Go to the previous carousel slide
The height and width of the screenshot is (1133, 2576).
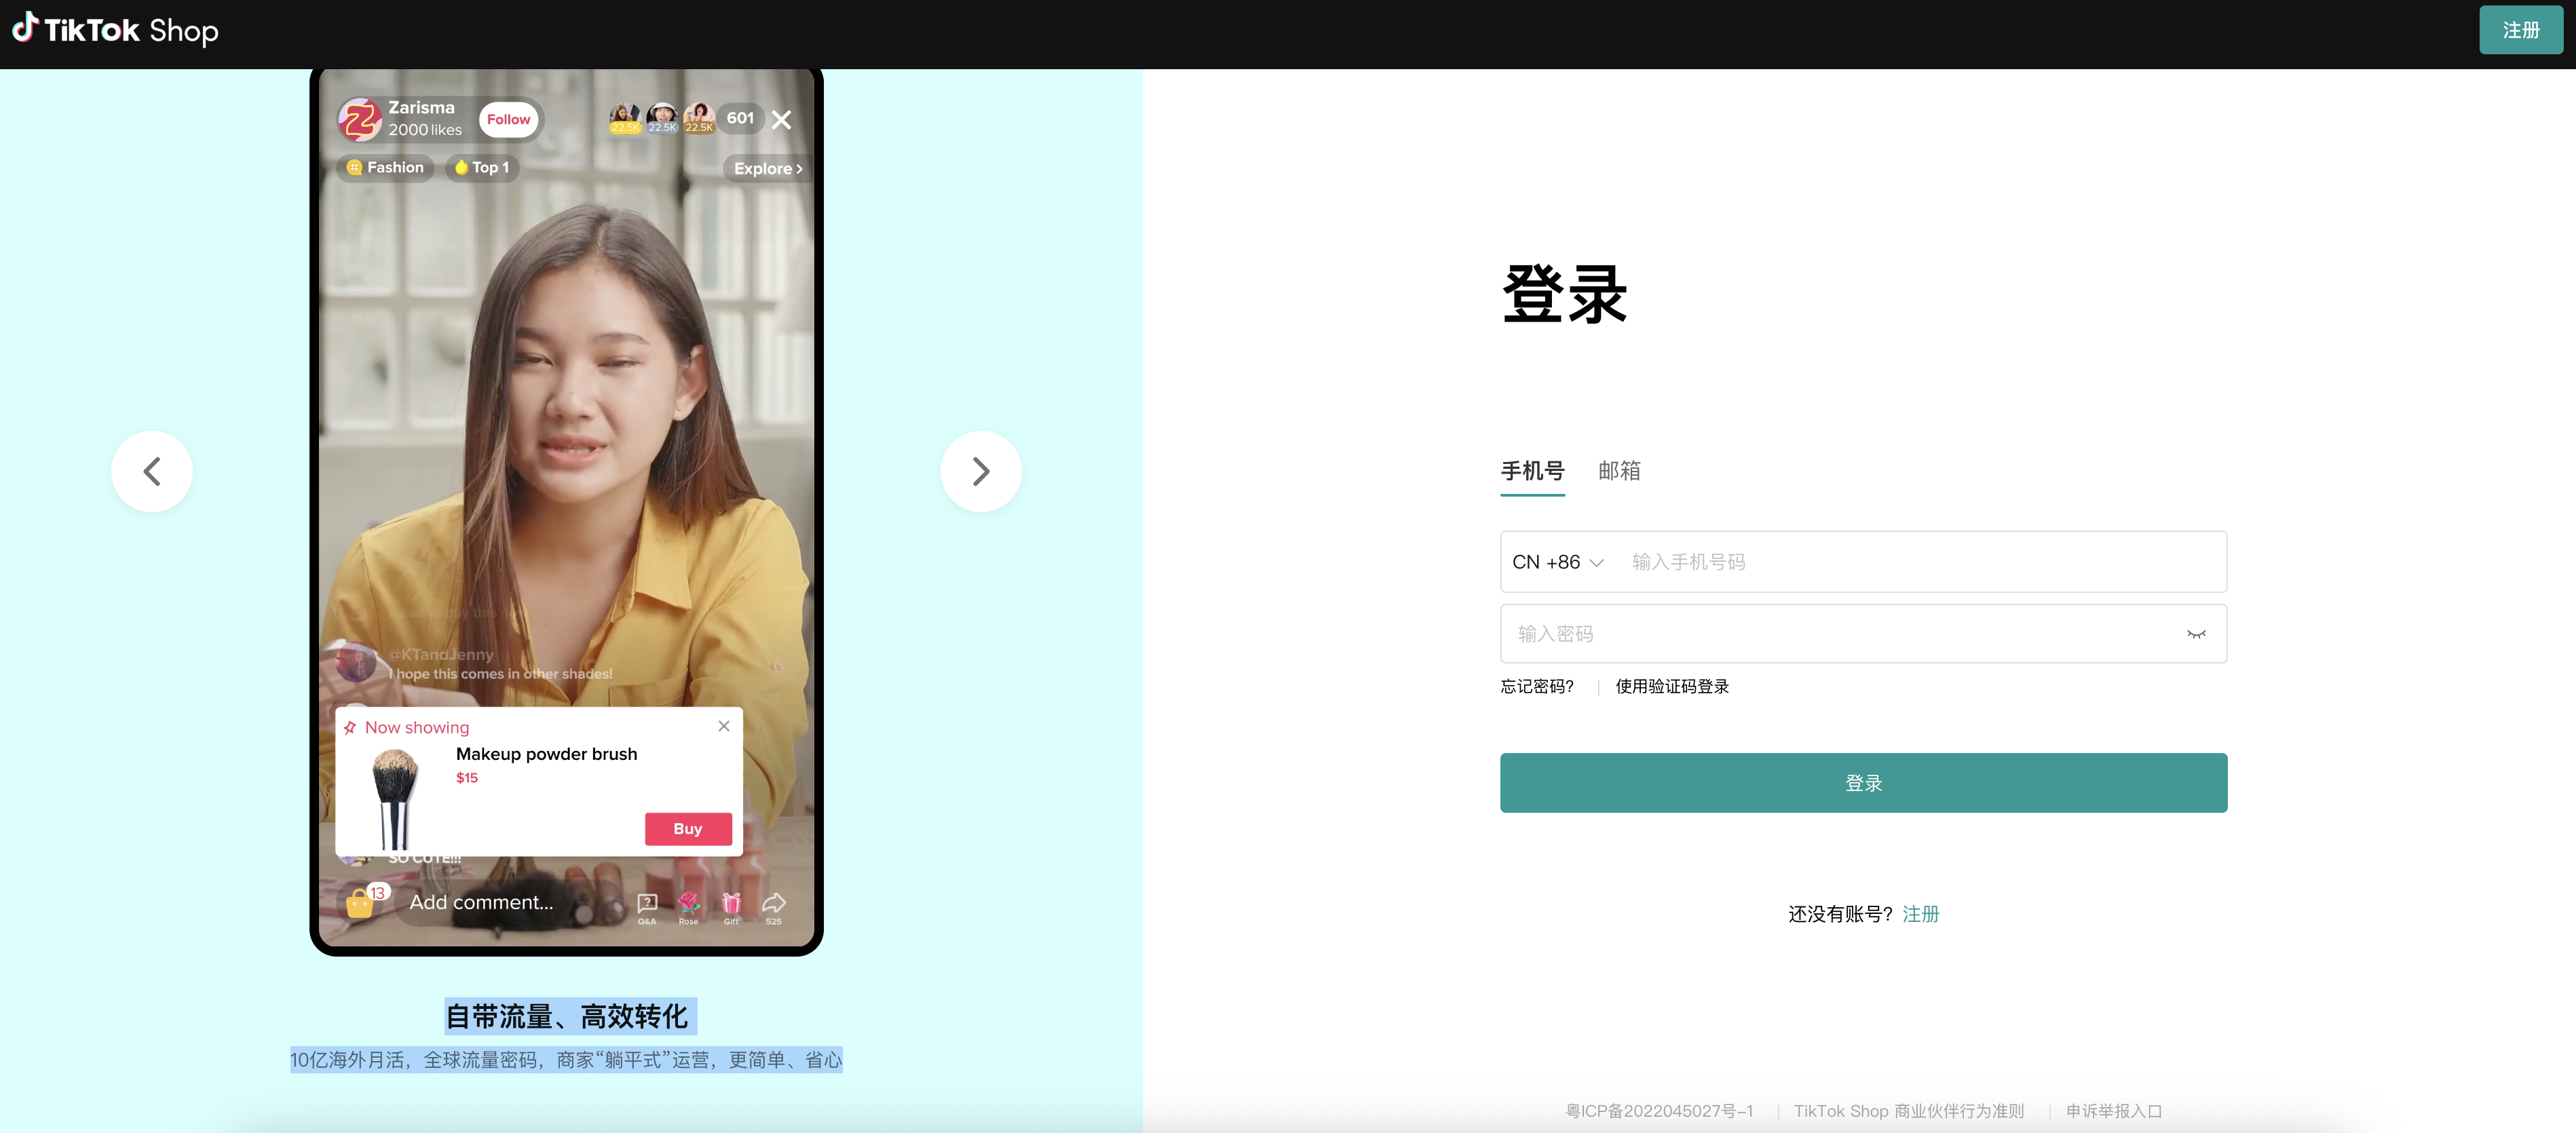click(151, 470)
